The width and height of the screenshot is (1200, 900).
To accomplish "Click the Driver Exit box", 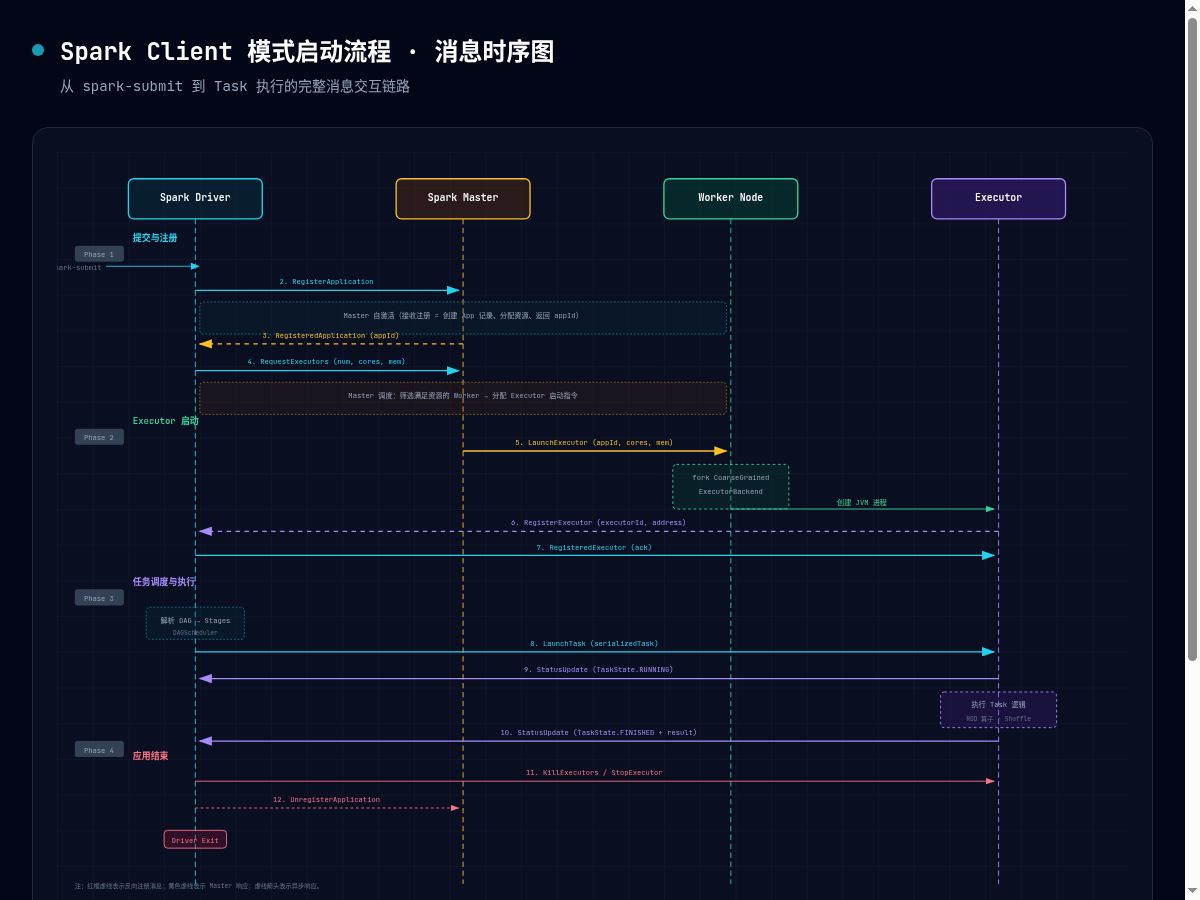I will 195,839.
